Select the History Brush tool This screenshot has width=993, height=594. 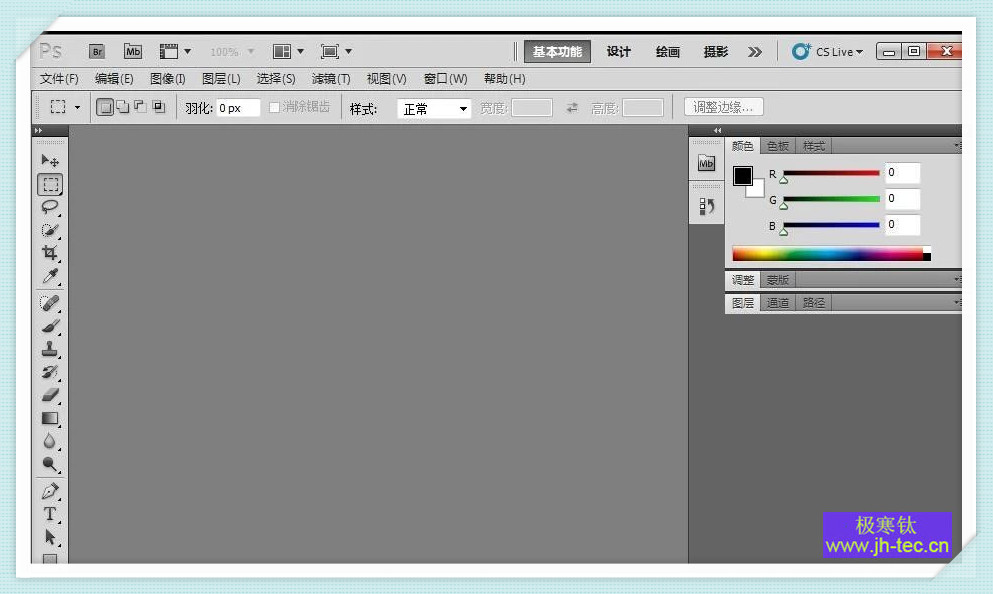(x=50, y=372)
